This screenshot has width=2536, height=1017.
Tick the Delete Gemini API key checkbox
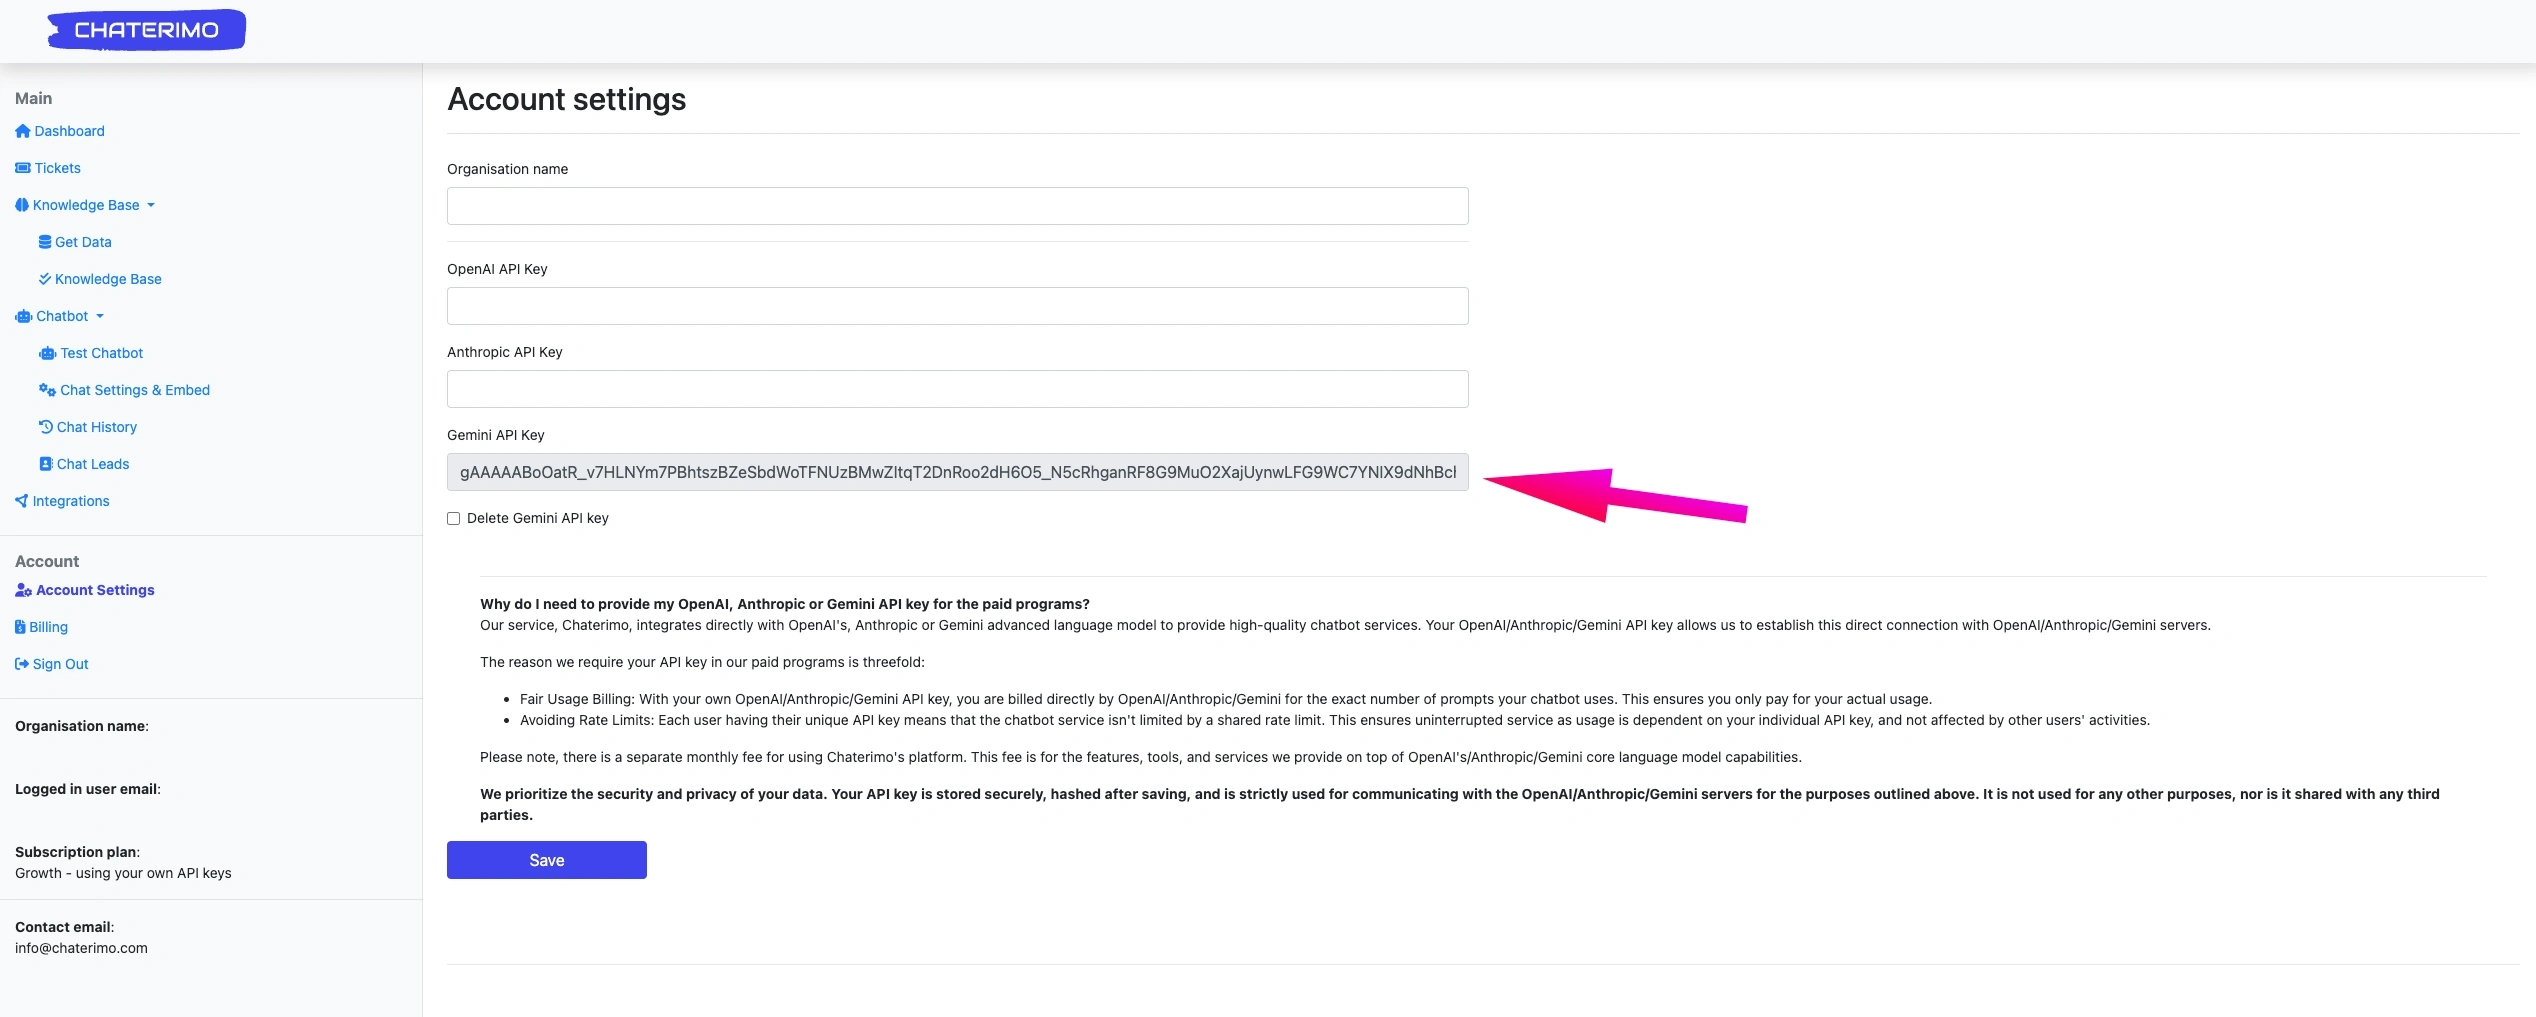(454, 518)
